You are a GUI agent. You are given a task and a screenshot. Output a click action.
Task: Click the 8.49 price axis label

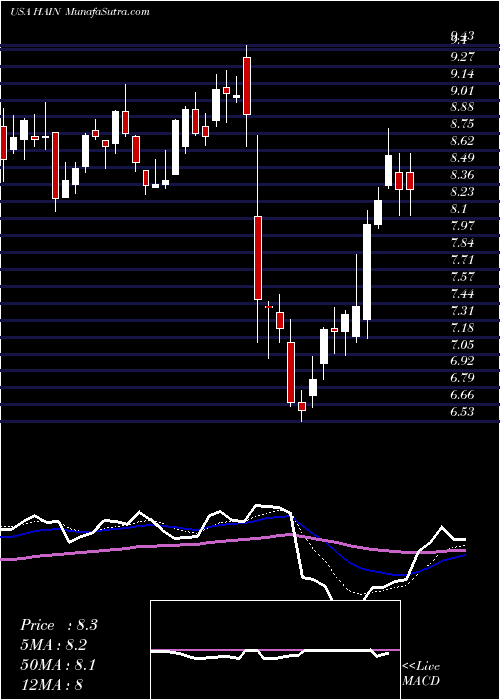pos(462,158)
